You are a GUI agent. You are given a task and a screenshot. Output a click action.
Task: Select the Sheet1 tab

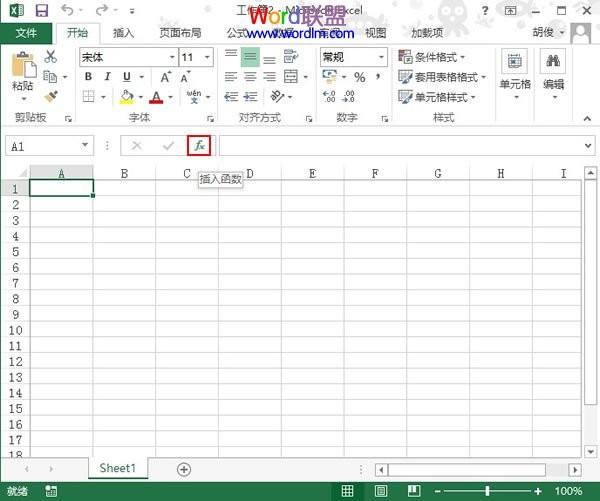[x=118, y=468]
